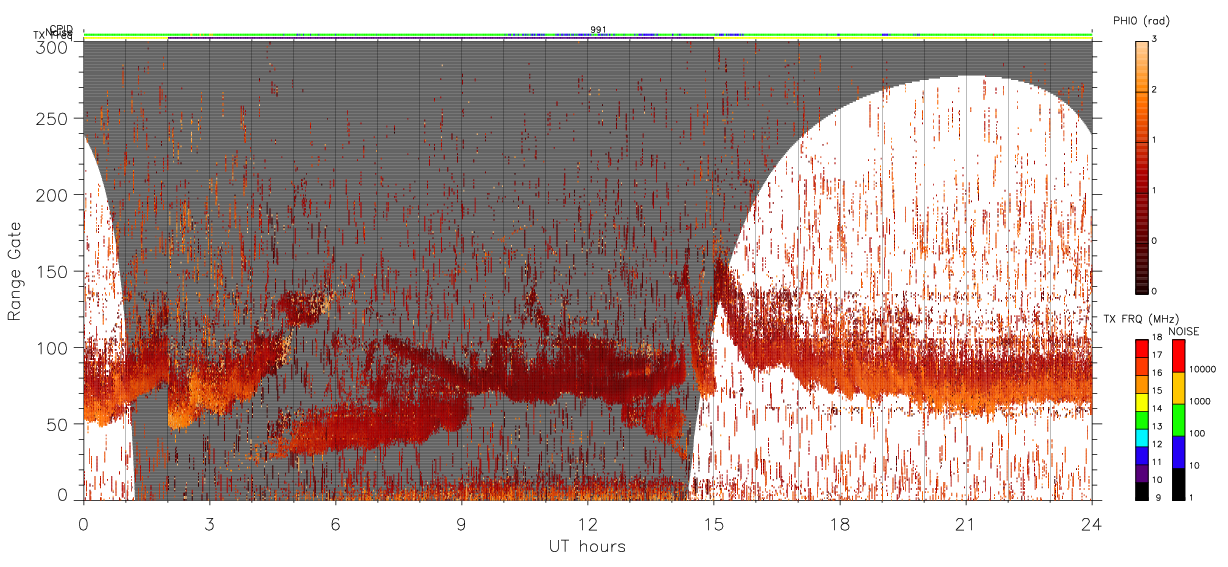The image size is (1228, 567).
Task: Click the 'NOISE' legend title
Action: [x=1184, y=331]
